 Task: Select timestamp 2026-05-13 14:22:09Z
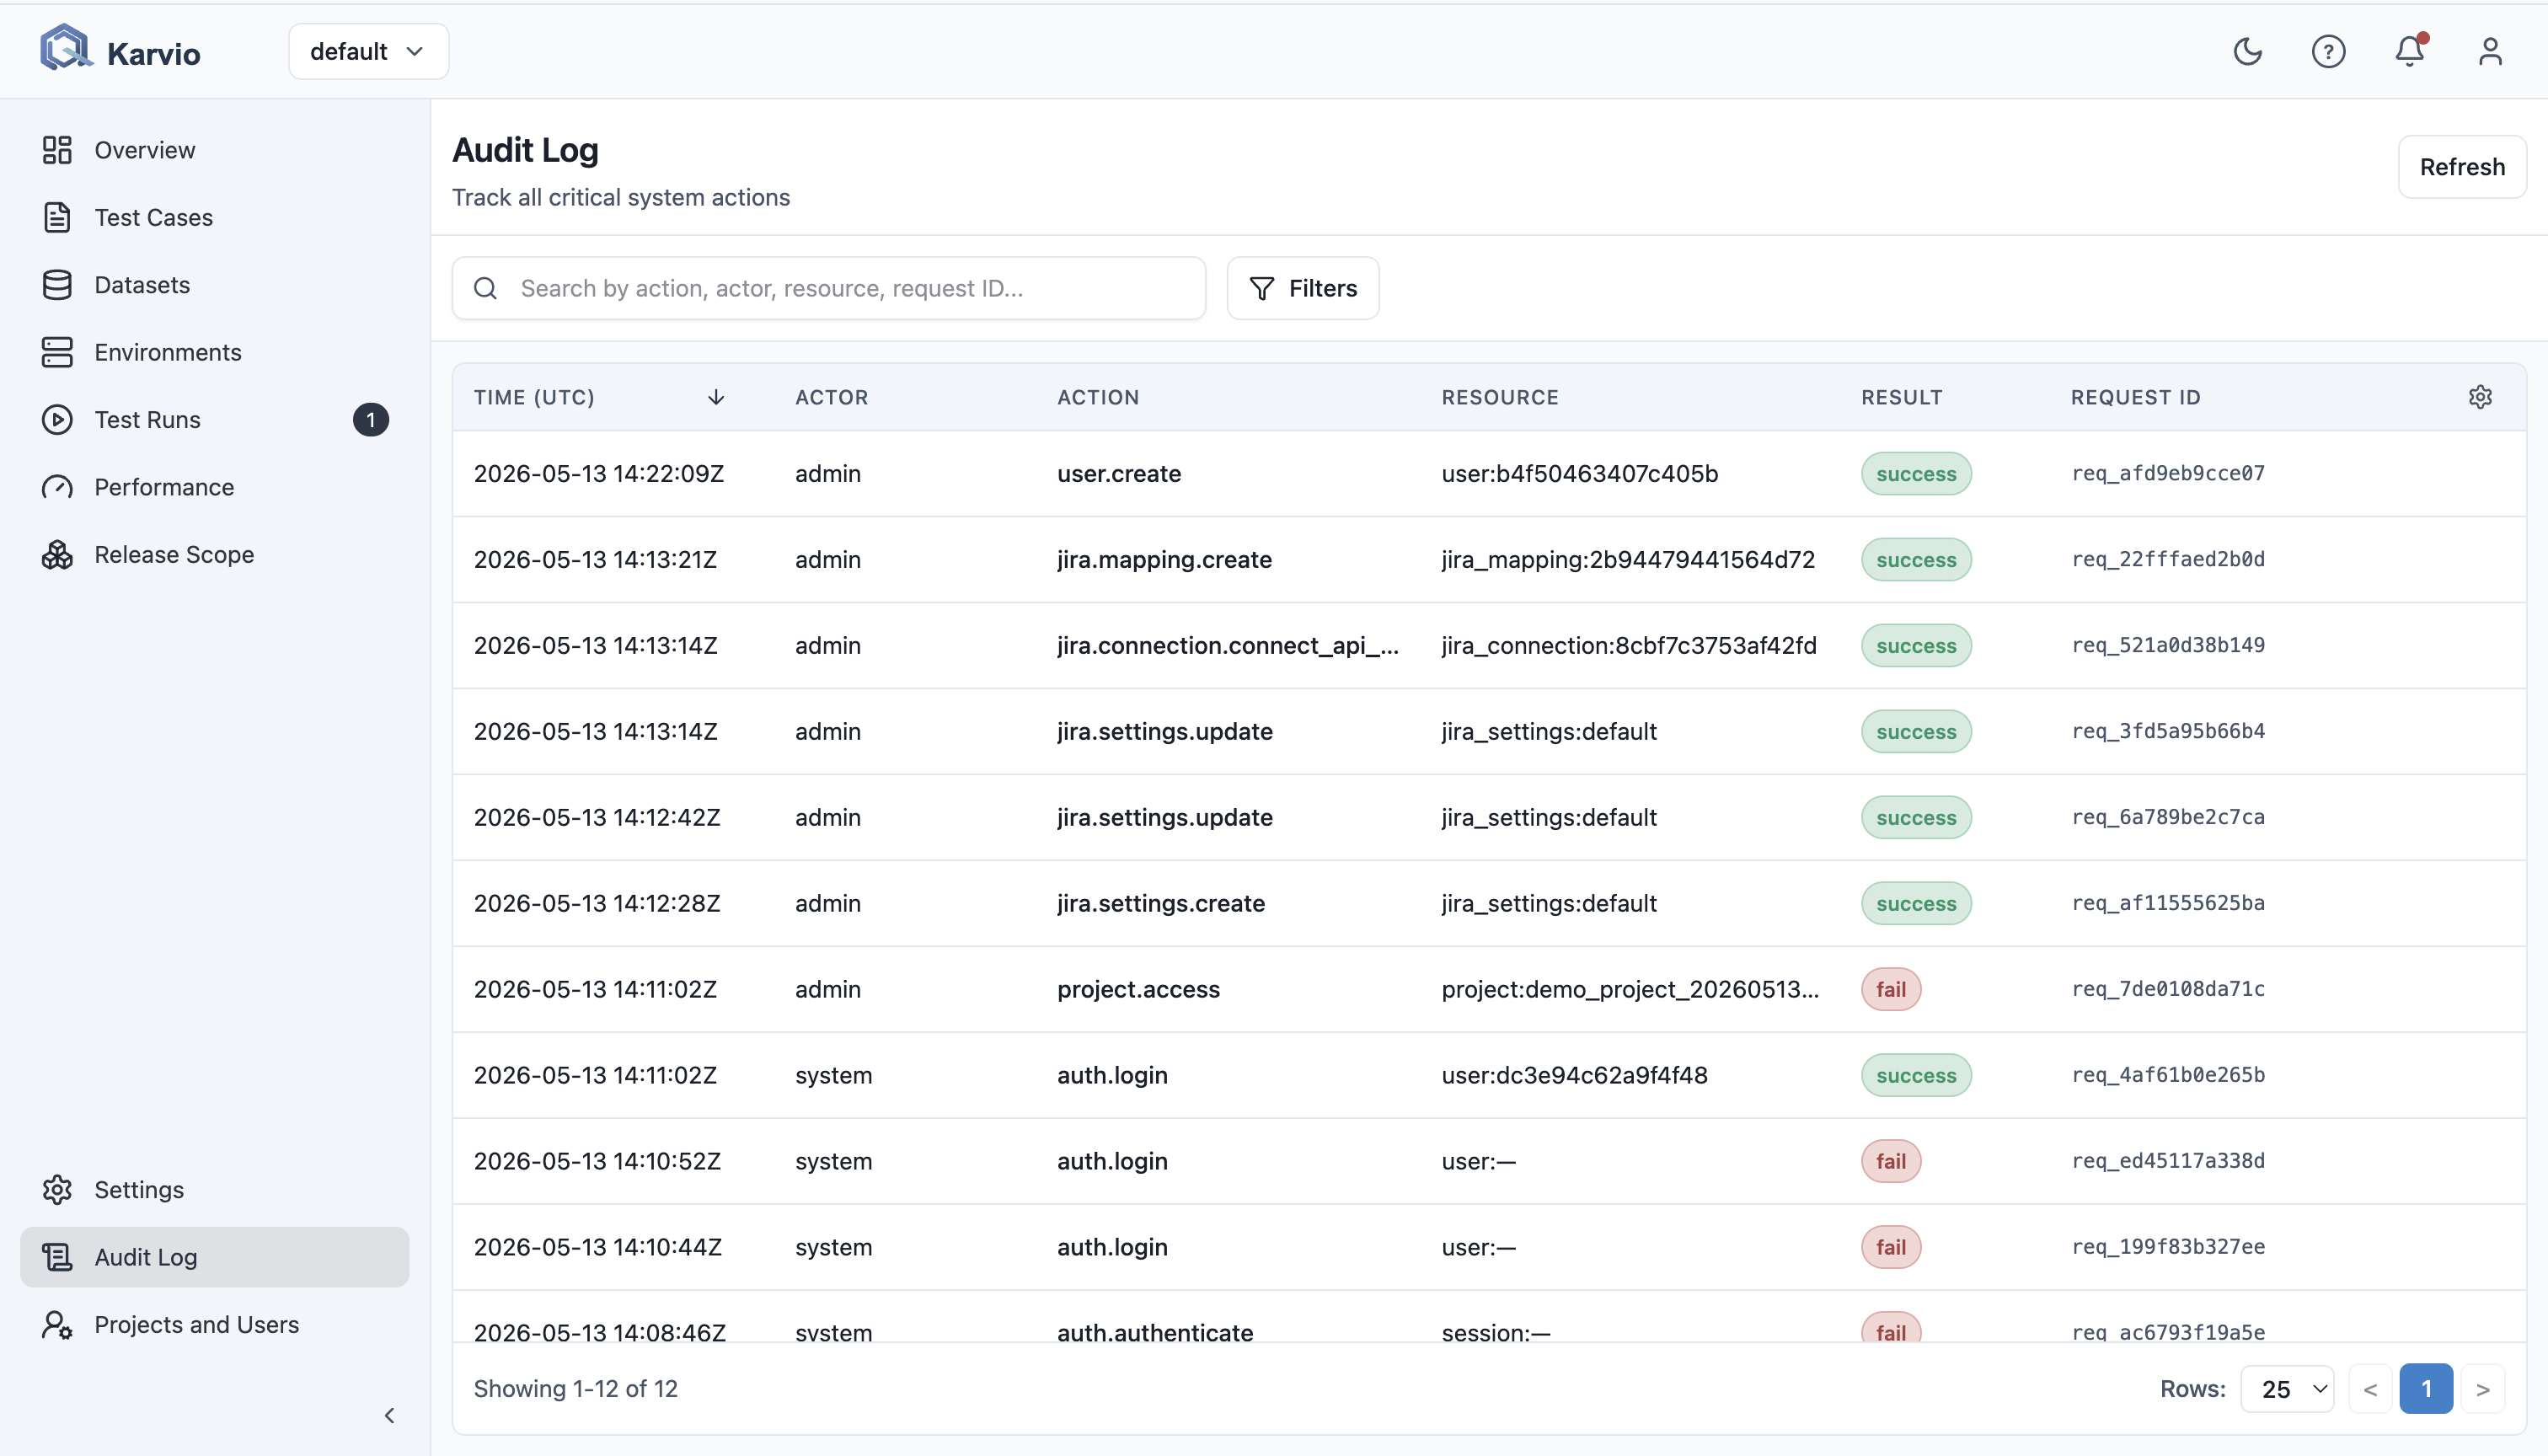click(x=599, y=474)
